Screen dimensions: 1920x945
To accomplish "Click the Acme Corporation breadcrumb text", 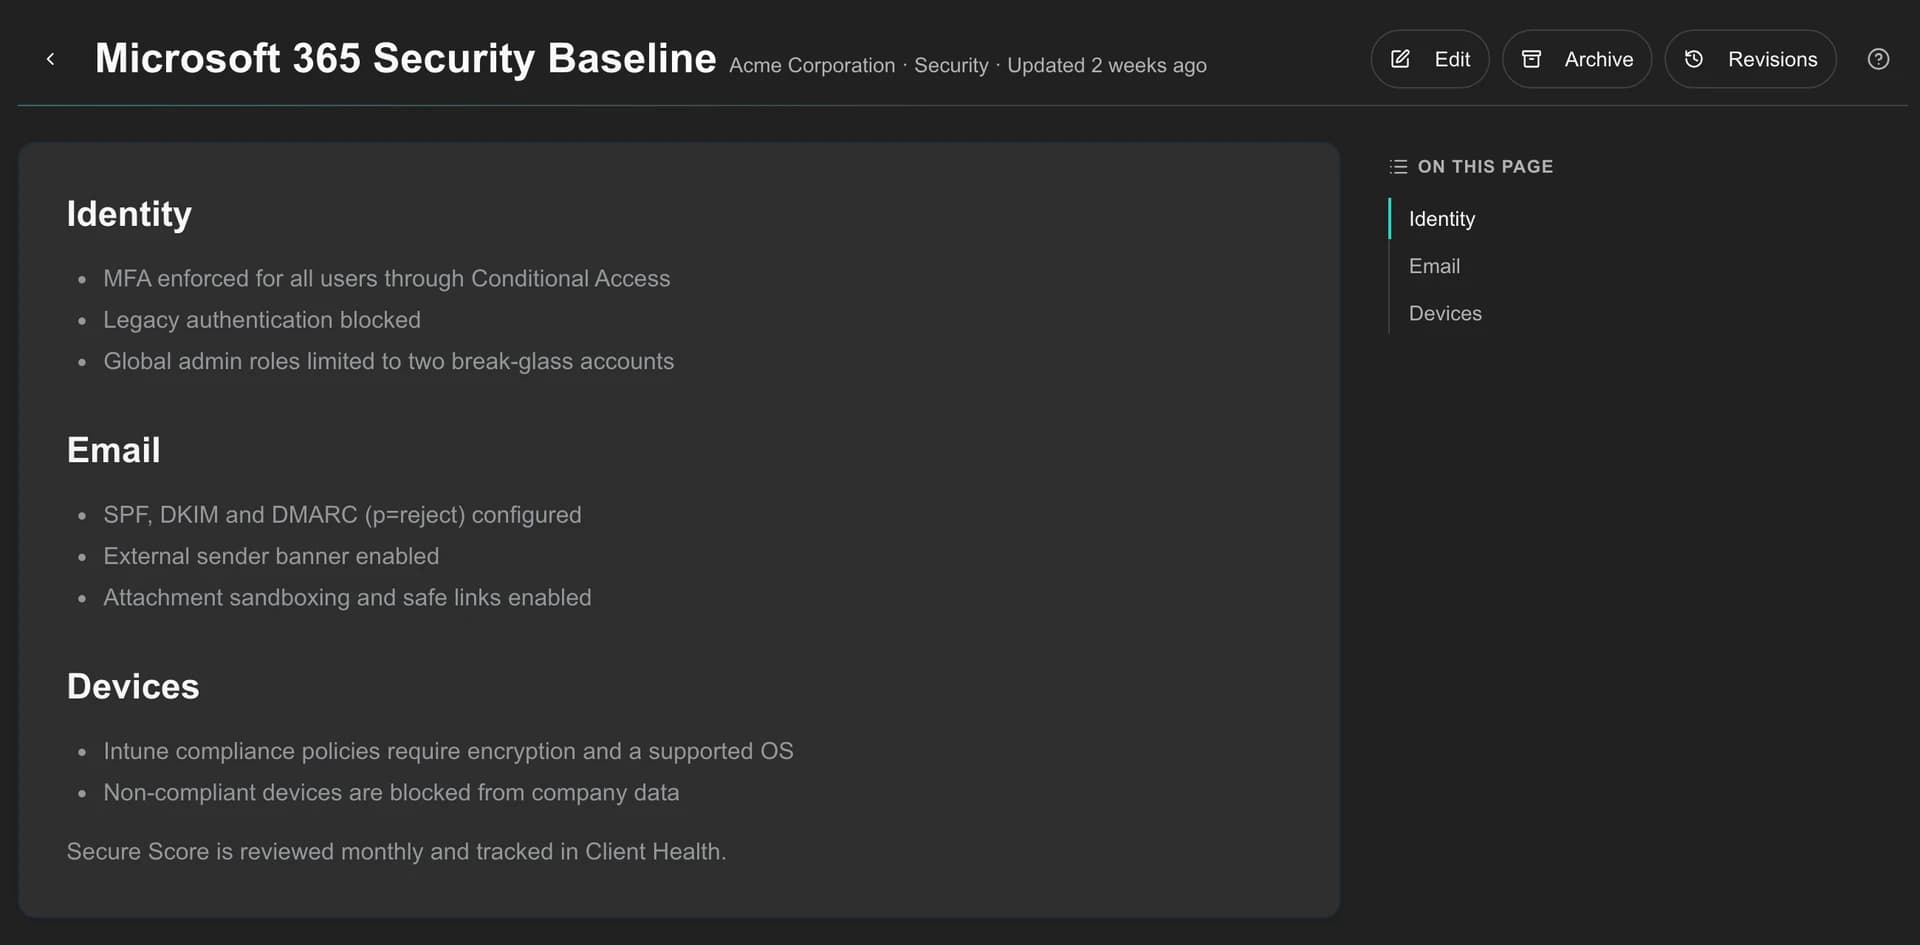I will (812, 65).
